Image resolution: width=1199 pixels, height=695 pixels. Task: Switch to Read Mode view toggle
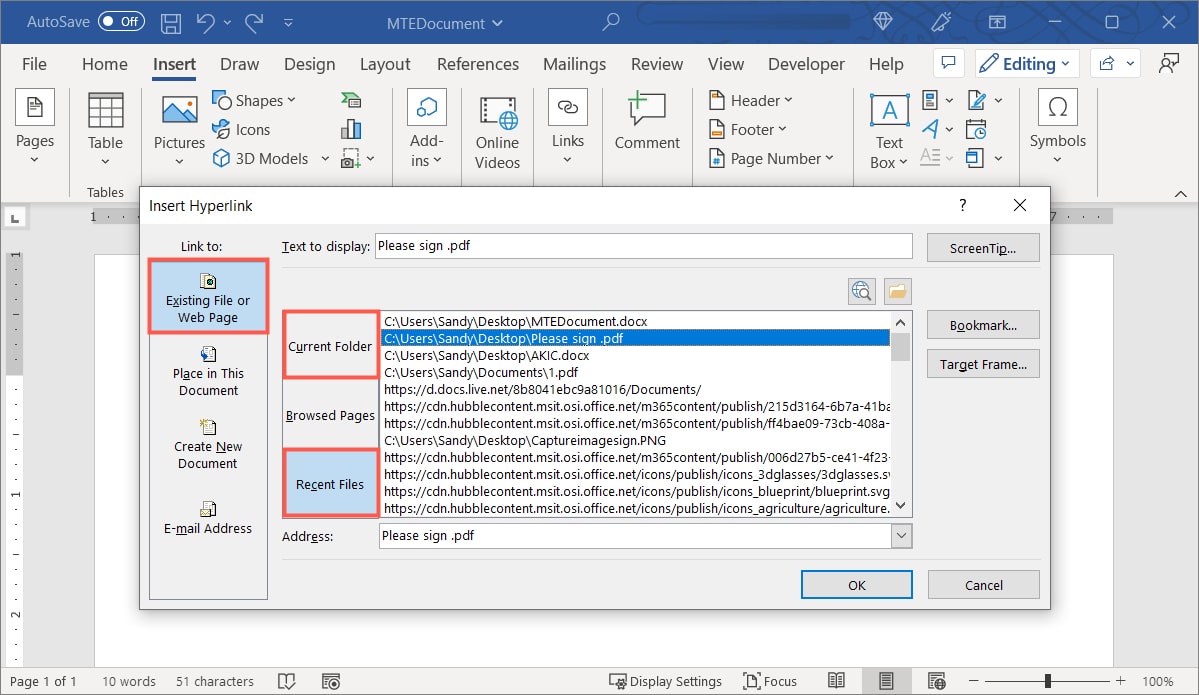[837, 681]
